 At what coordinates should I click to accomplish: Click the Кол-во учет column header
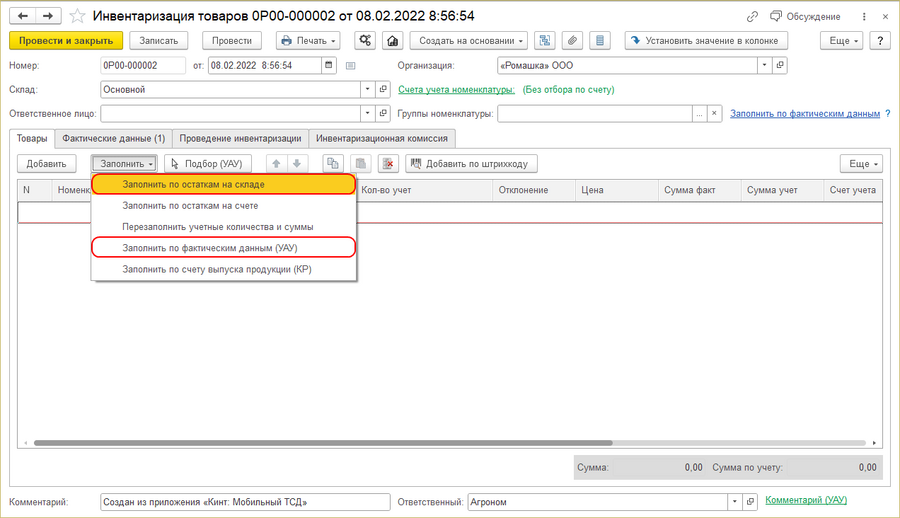[x=424, y=190]
